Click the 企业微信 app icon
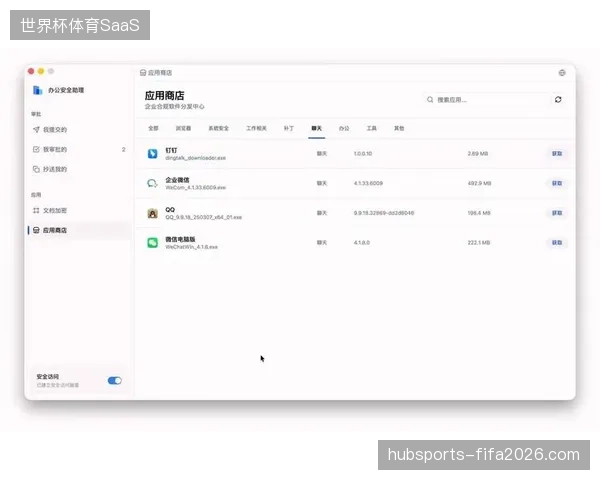Image resolution: width=600 pixels, height=480 pixels. [x=152, y=183]
